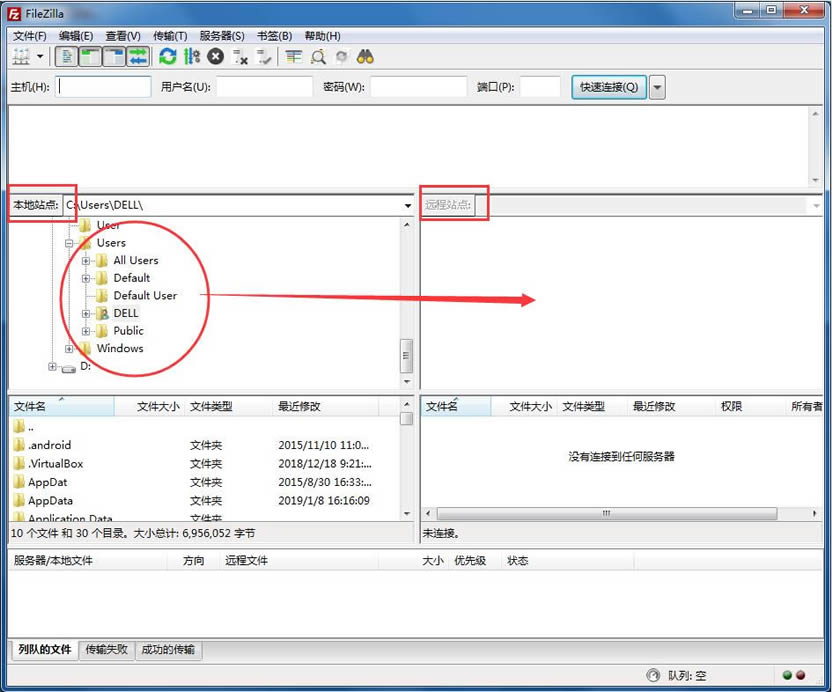Open the filename filters icon
Viewport: 832px width, 692px height.
(x=293, y=57)
